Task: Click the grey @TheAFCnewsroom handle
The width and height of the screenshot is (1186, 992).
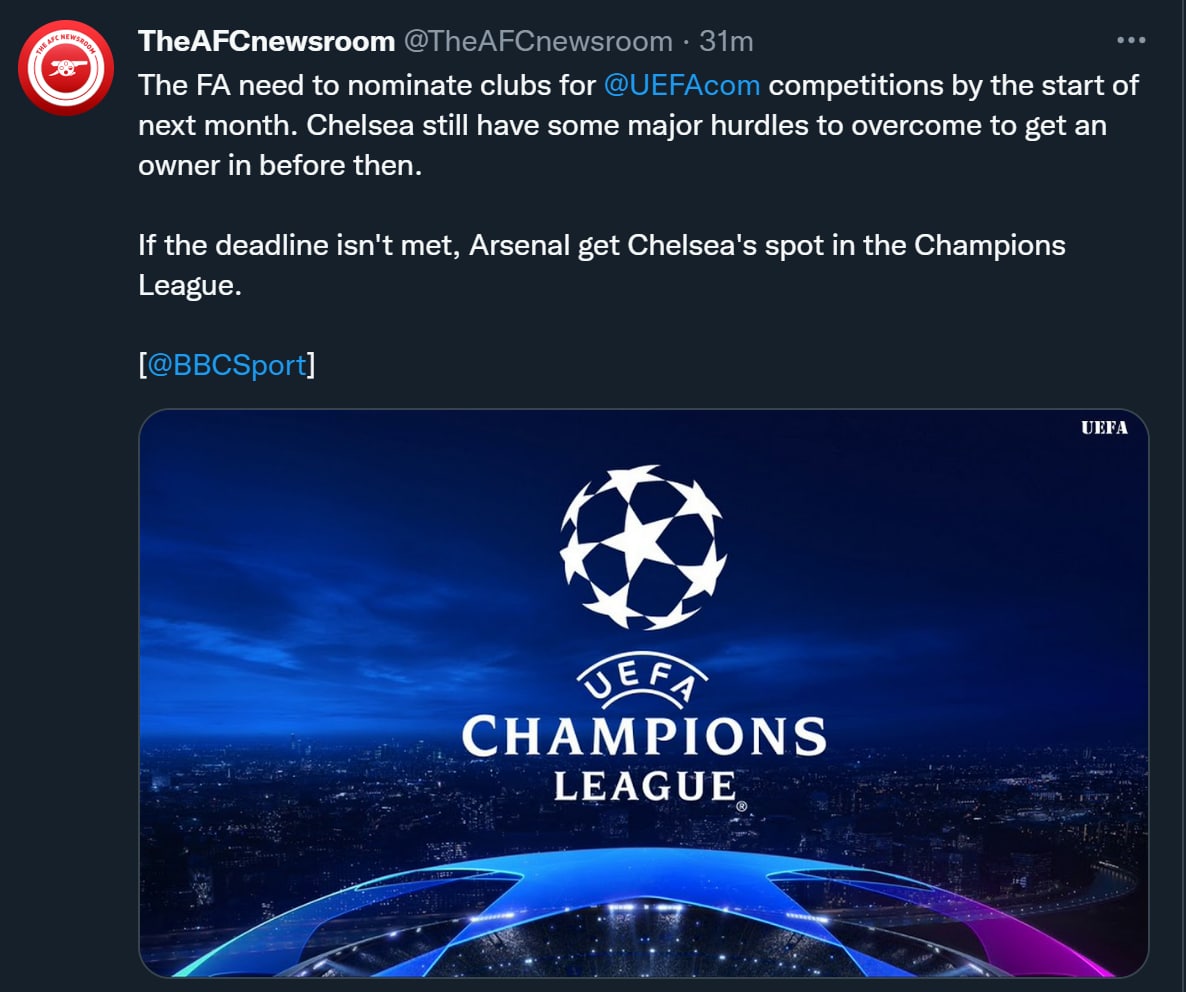Action: tap(537, 41)
